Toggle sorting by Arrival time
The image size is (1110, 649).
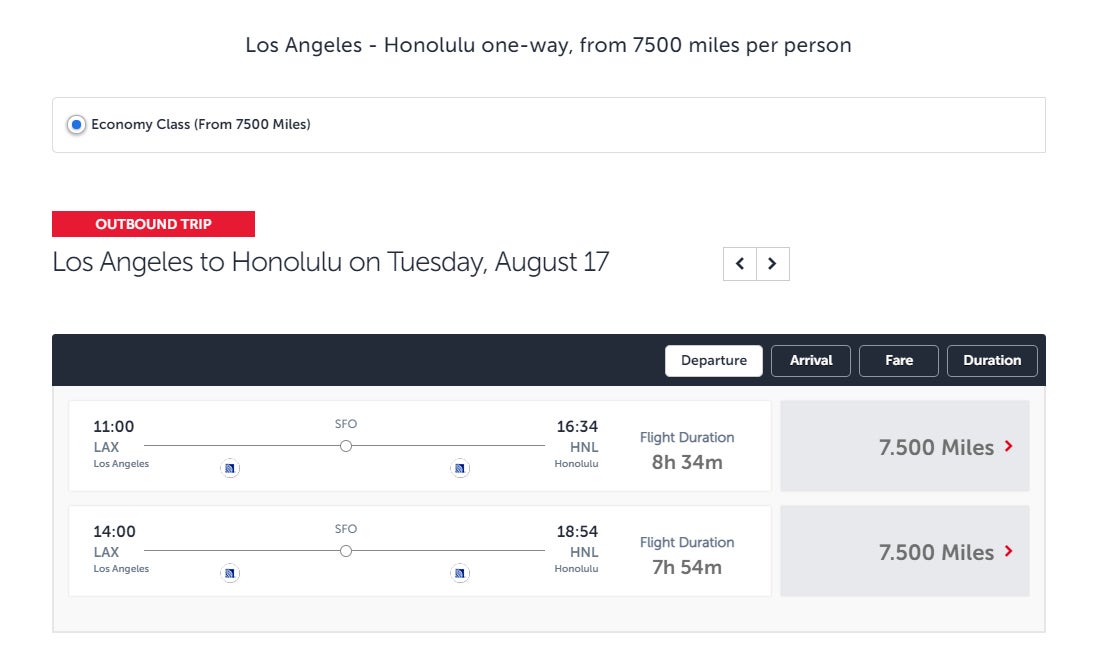click(x=810, y=360)
